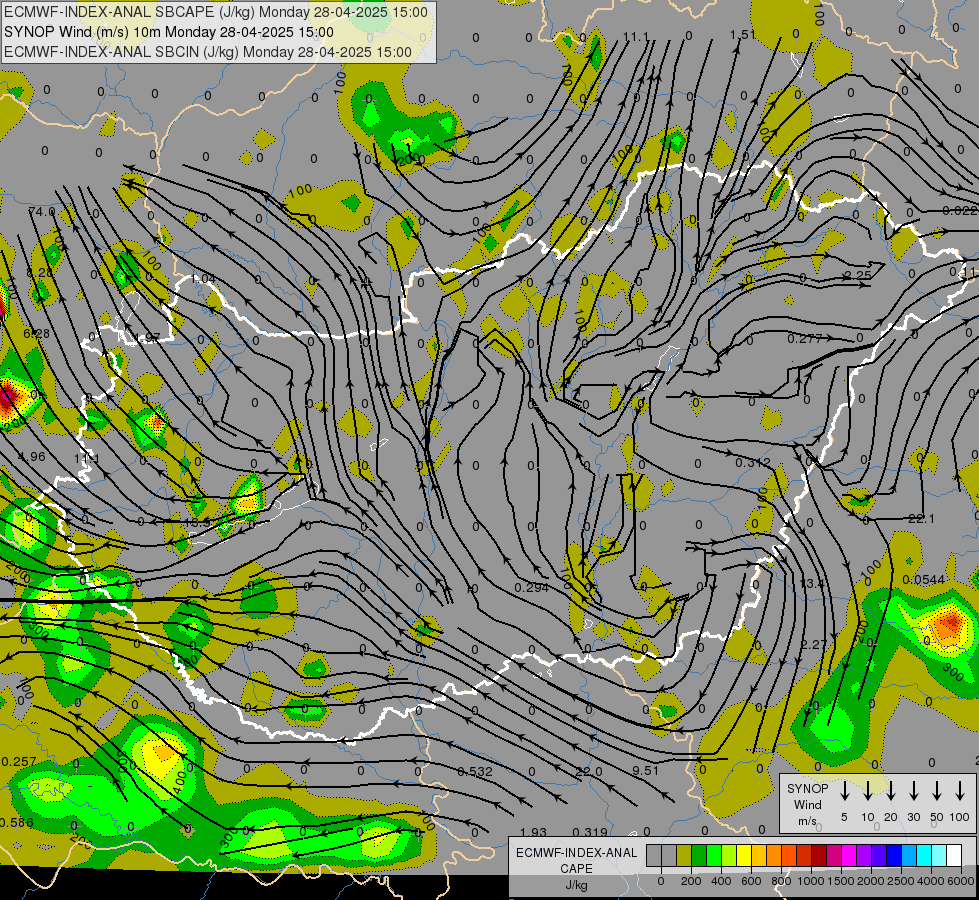The width and height of the screenshot is (979, 900).
Task: Click the 74.0 value on the map
Action: click(x=42, y=212)
